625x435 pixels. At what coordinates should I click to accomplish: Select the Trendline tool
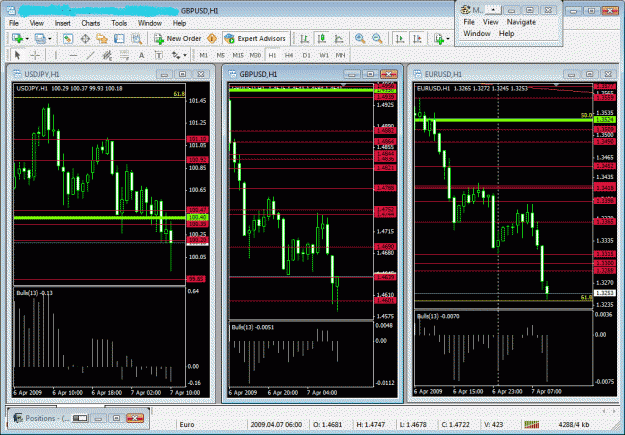tap(90, 55)
